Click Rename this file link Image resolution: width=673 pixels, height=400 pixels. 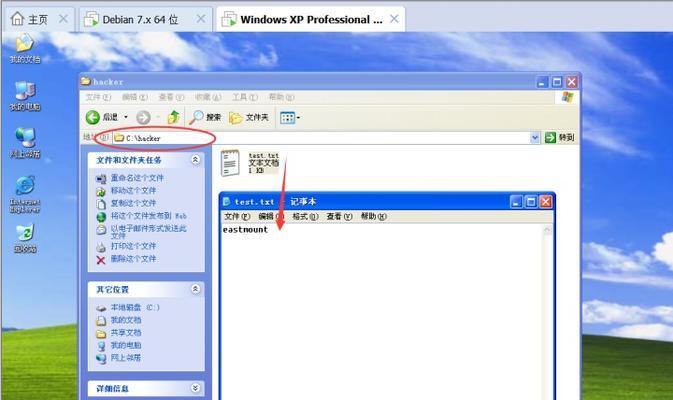point(137,178)
